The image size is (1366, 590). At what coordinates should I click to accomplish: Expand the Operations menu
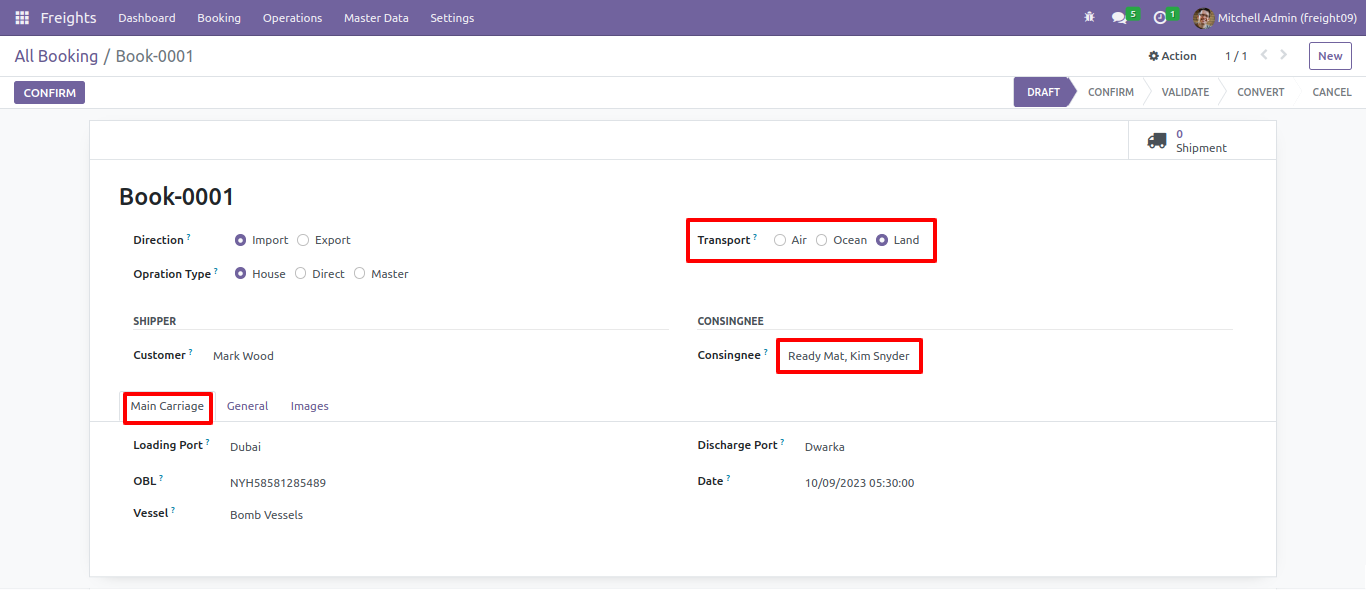[292, 18]
